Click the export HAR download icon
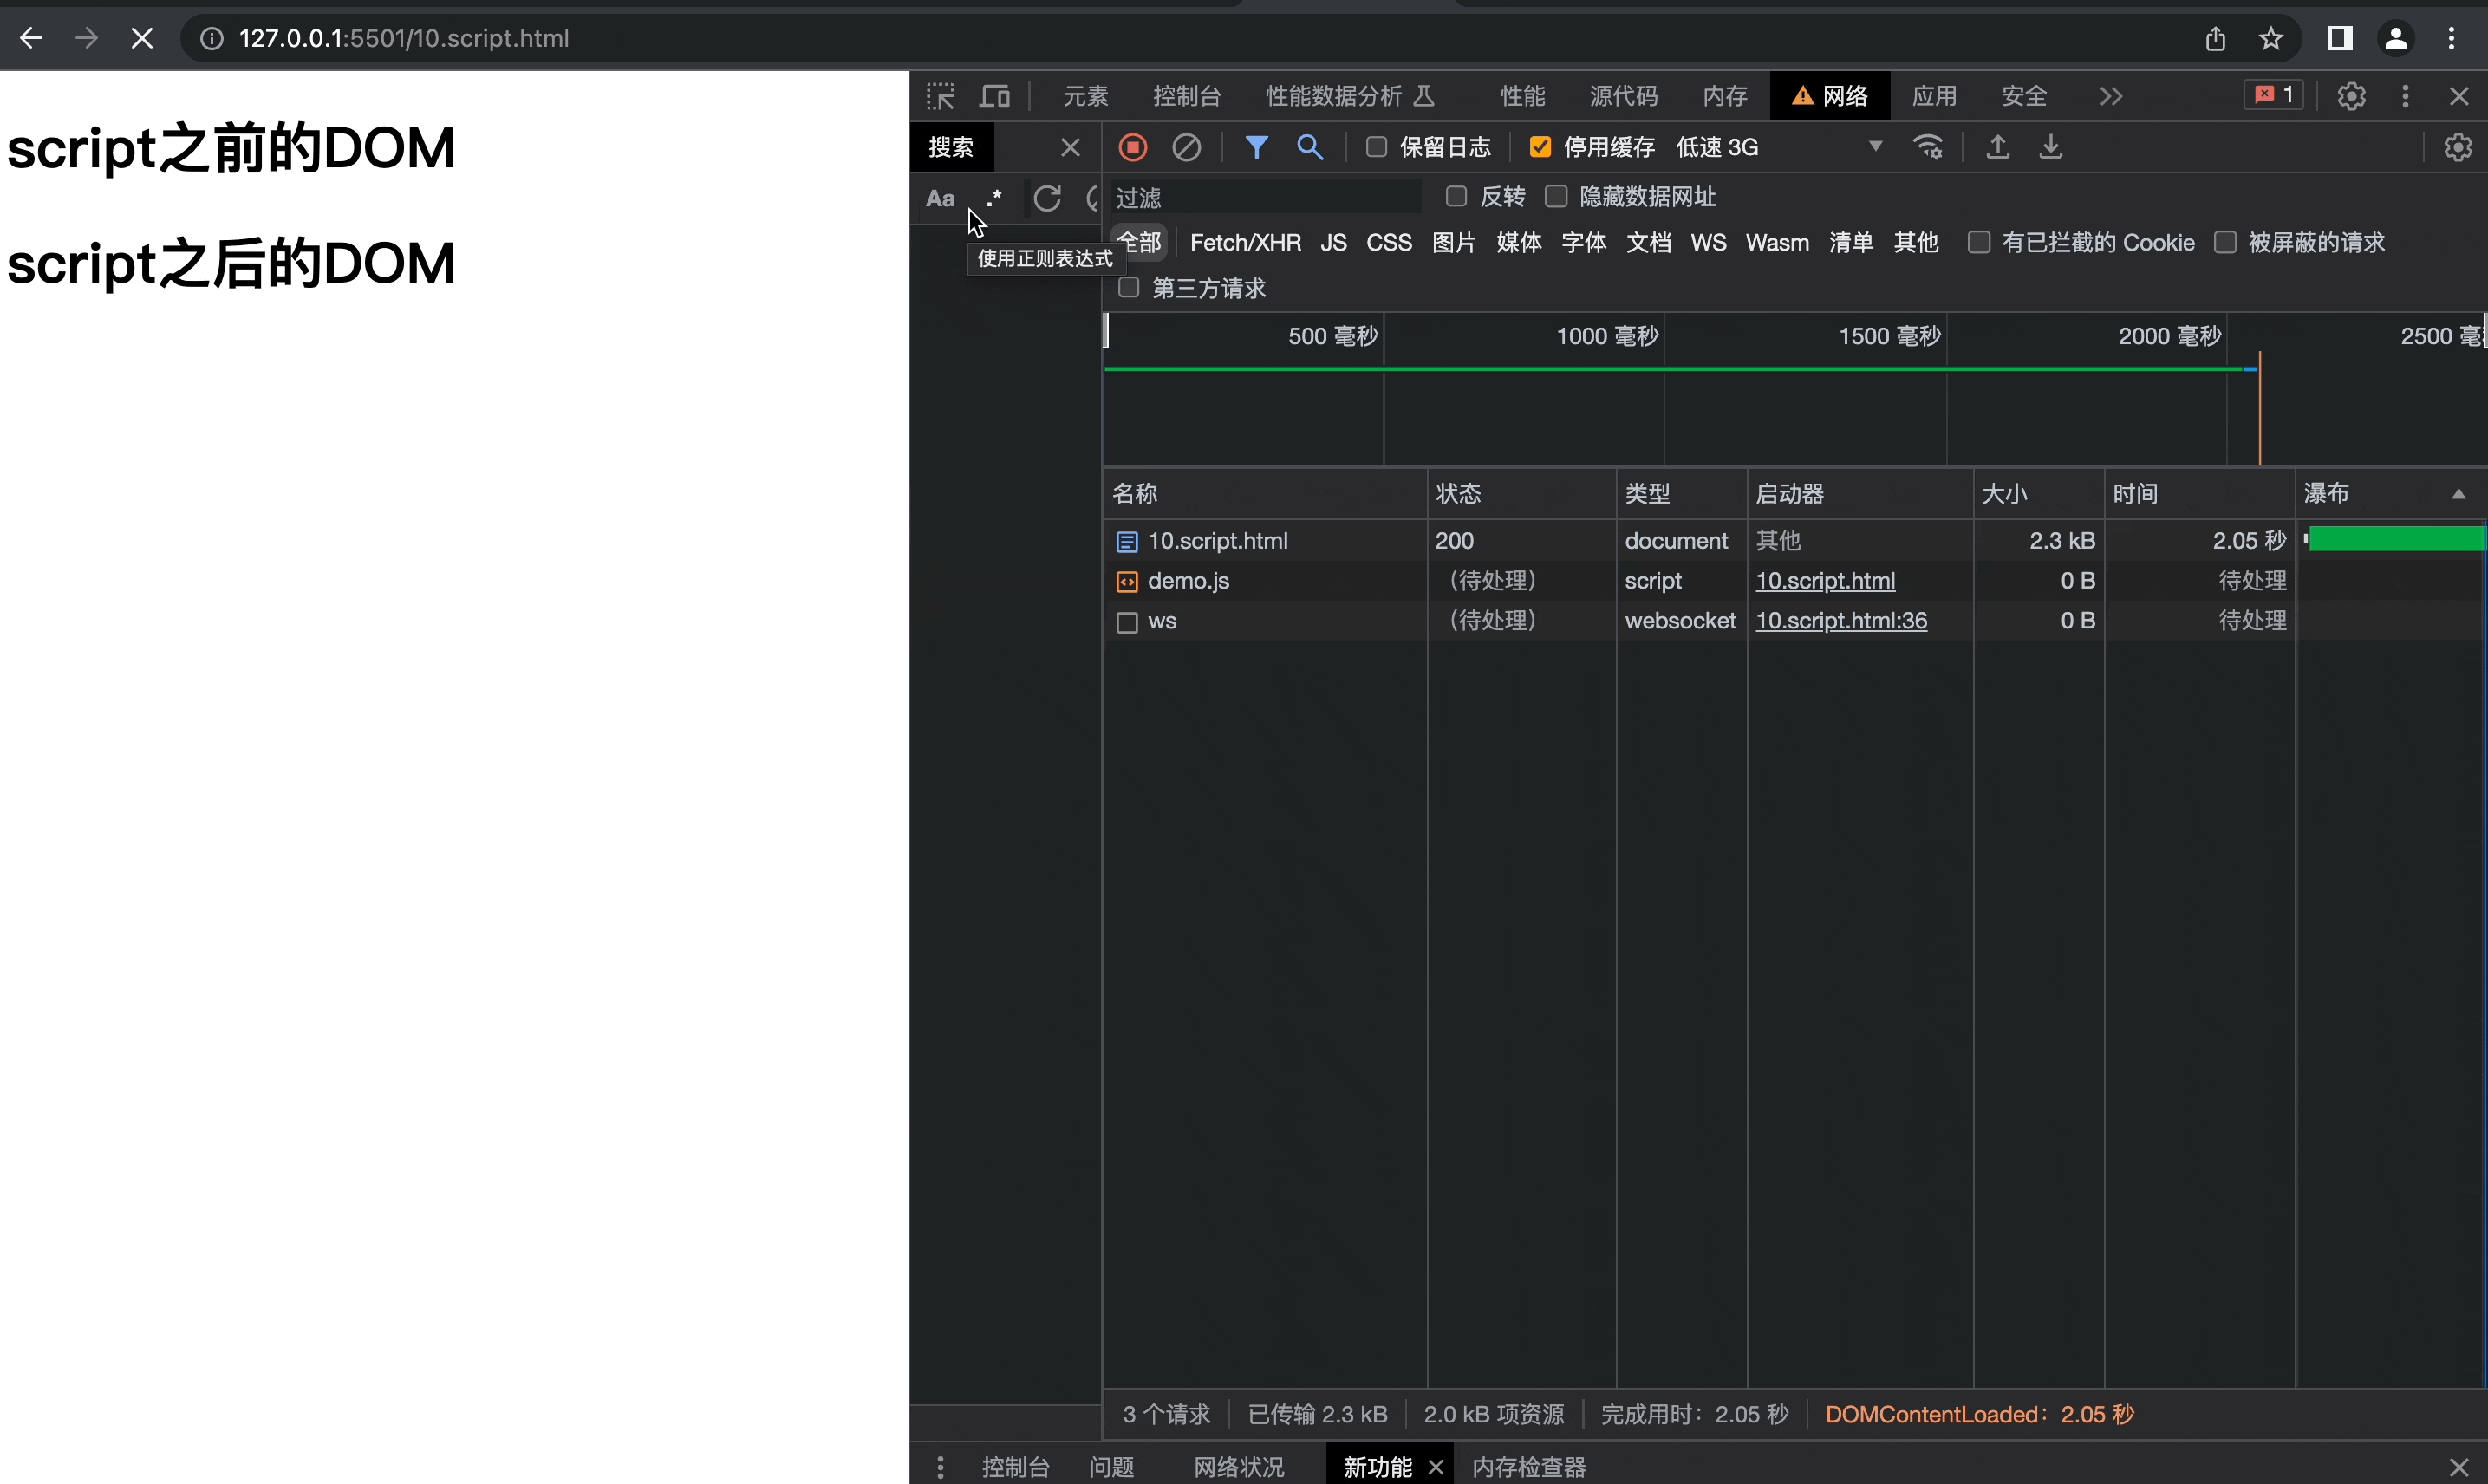The image size is (2488, 1484). [2050, 147]
